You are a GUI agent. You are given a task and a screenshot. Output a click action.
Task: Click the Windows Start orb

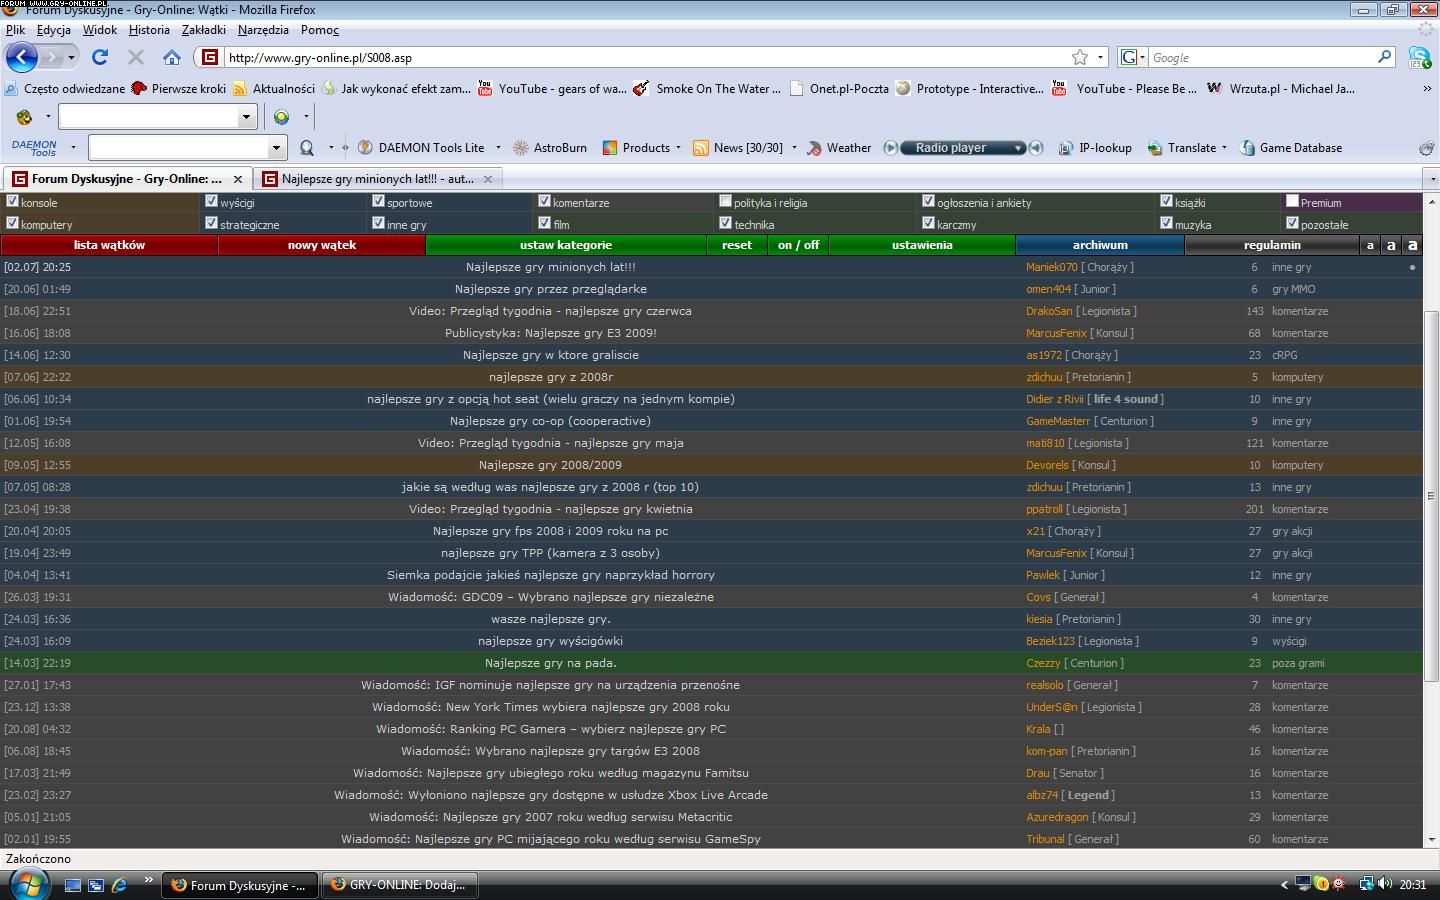28,884
